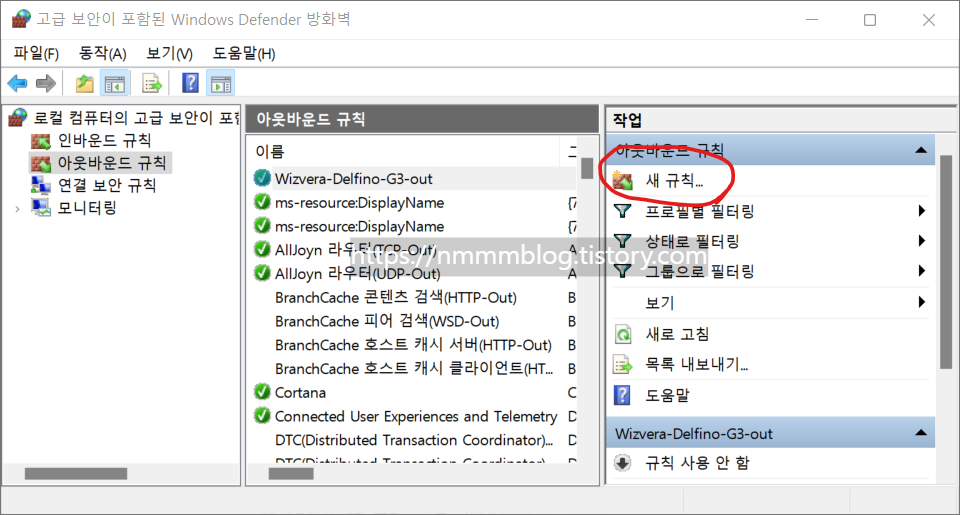Open the 프로필별 필터링 submenu arrow

(x=921, y=211)
